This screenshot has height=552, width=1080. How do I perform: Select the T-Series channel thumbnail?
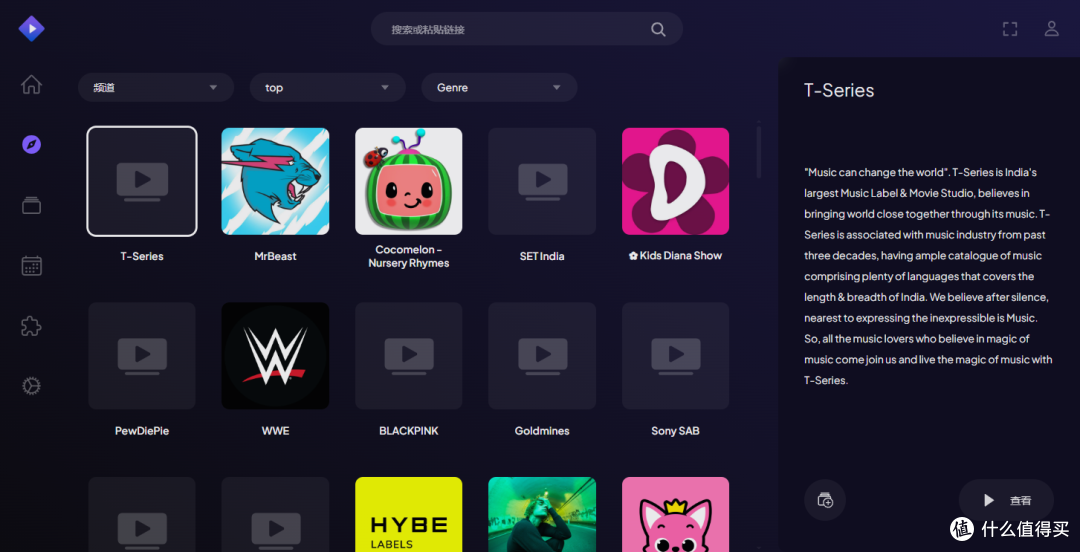tap(142, 181)
